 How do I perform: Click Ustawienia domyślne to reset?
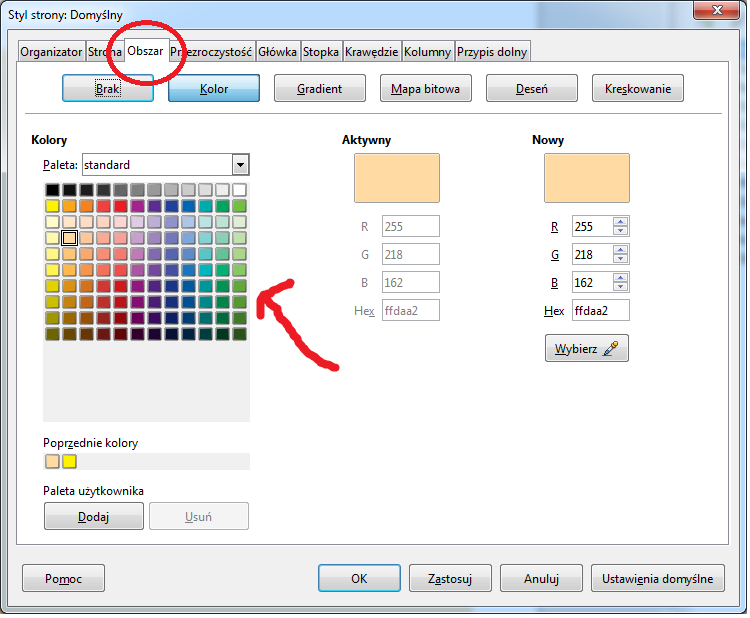coord(657,578)
